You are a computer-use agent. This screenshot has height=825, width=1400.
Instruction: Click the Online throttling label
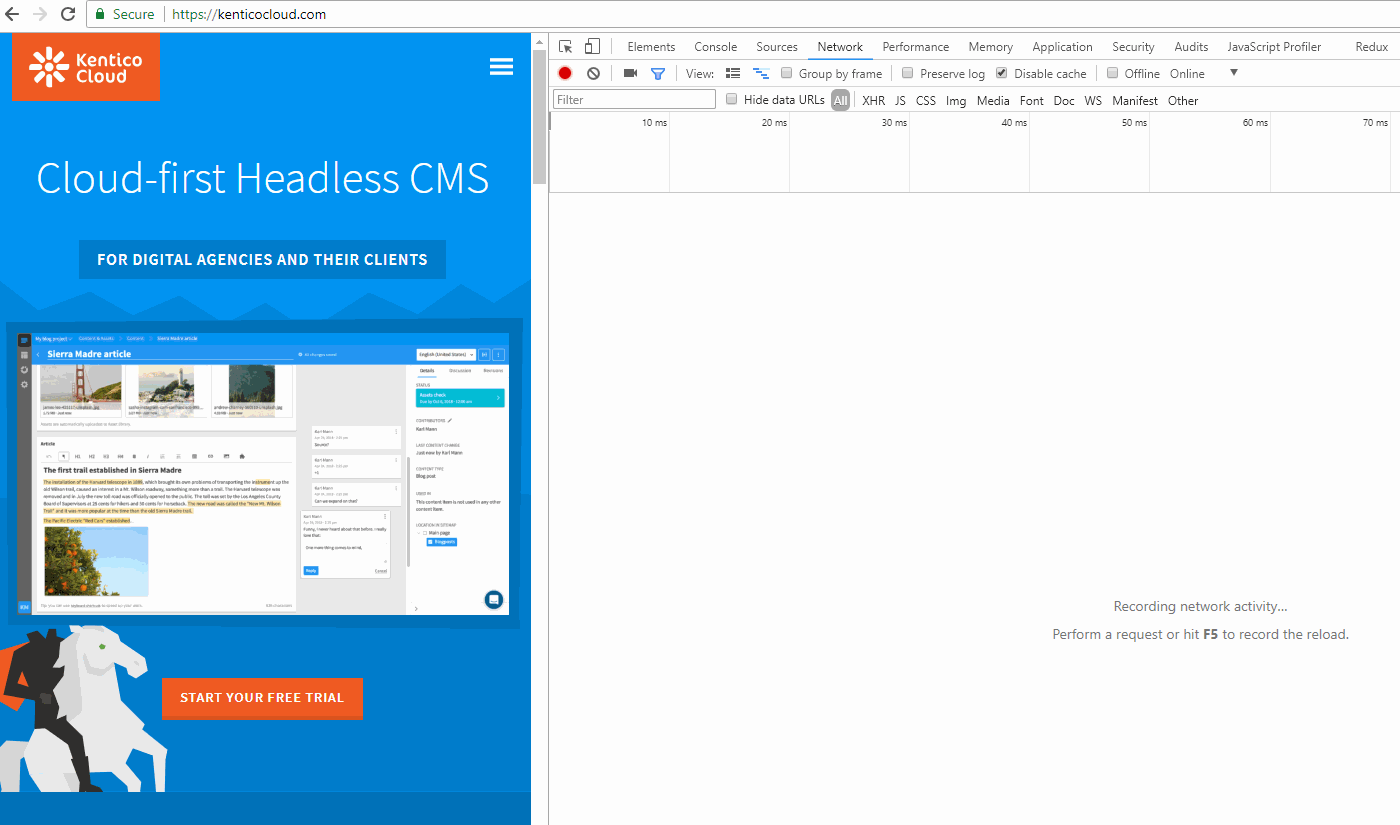tap(1187, 73)
